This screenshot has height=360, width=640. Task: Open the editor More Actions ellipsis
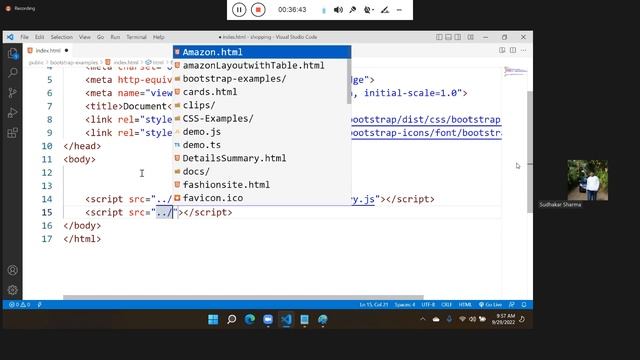524,50
